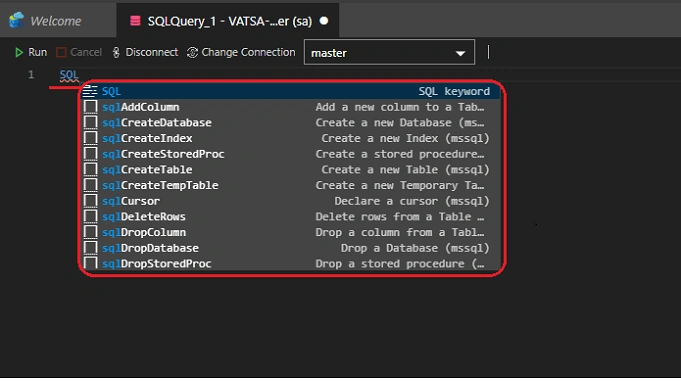Click the snippet icon beside sqlCursor
This screenshot has height=381, width=681.
pyautogui.click(x=90, y=201)
